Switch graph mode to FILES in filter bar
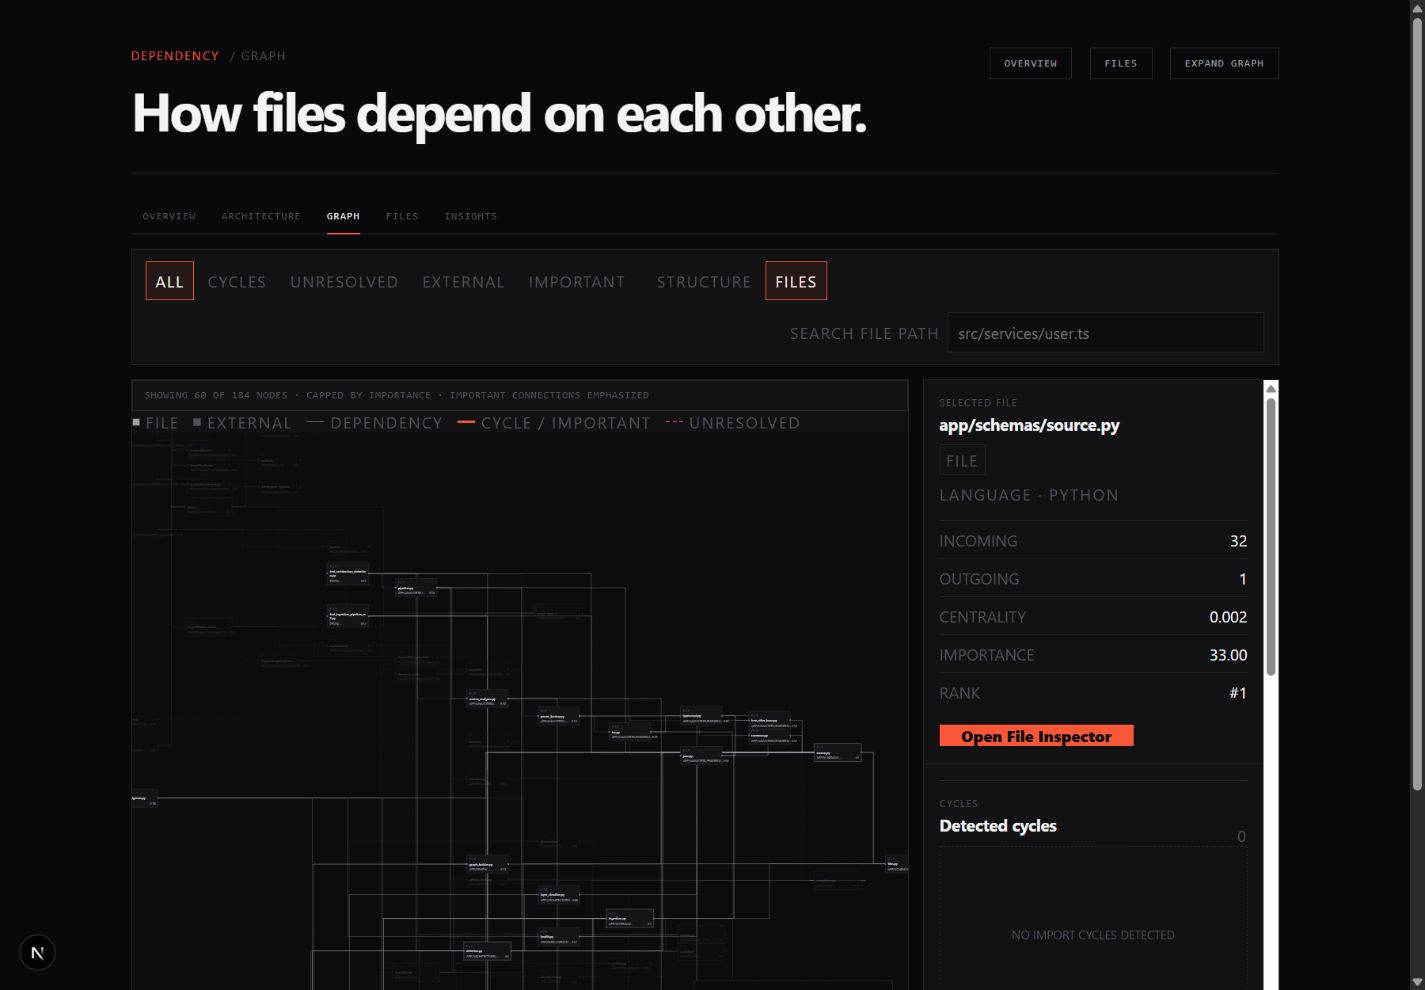Screen dimensions: 1425x990 click(796, 281)
